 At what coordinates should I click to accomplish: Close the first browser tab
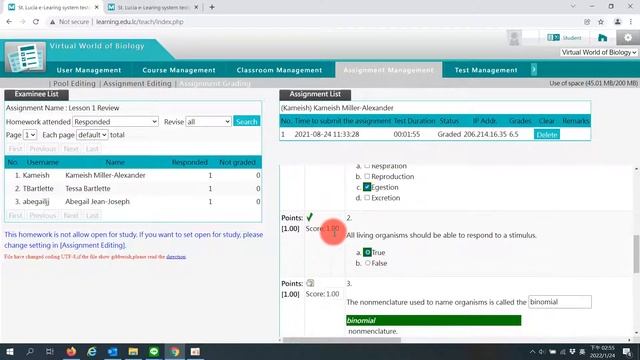97,7
